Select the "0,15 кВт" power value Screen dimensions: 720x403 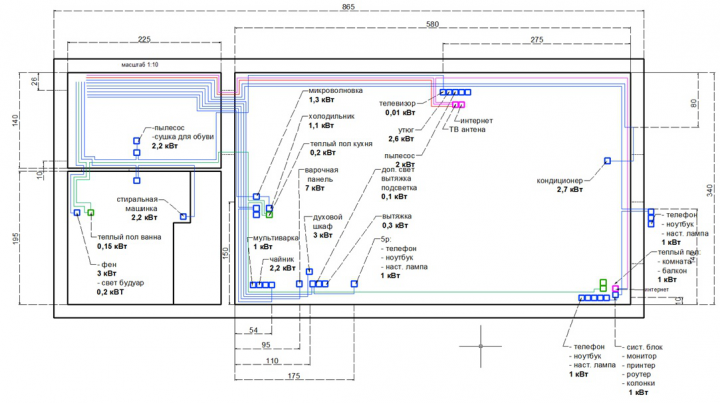click(x=112, y=246)
